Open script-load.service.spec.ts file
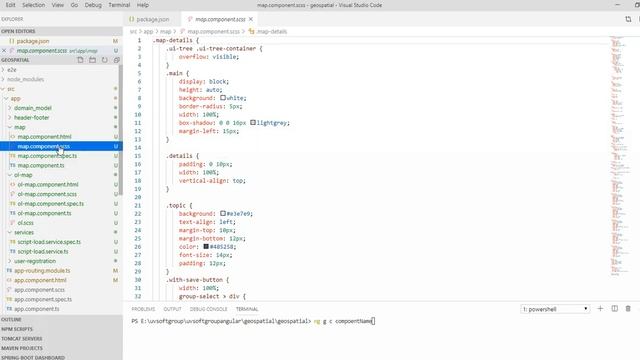640x360 pixels. [x=49, y=242]
